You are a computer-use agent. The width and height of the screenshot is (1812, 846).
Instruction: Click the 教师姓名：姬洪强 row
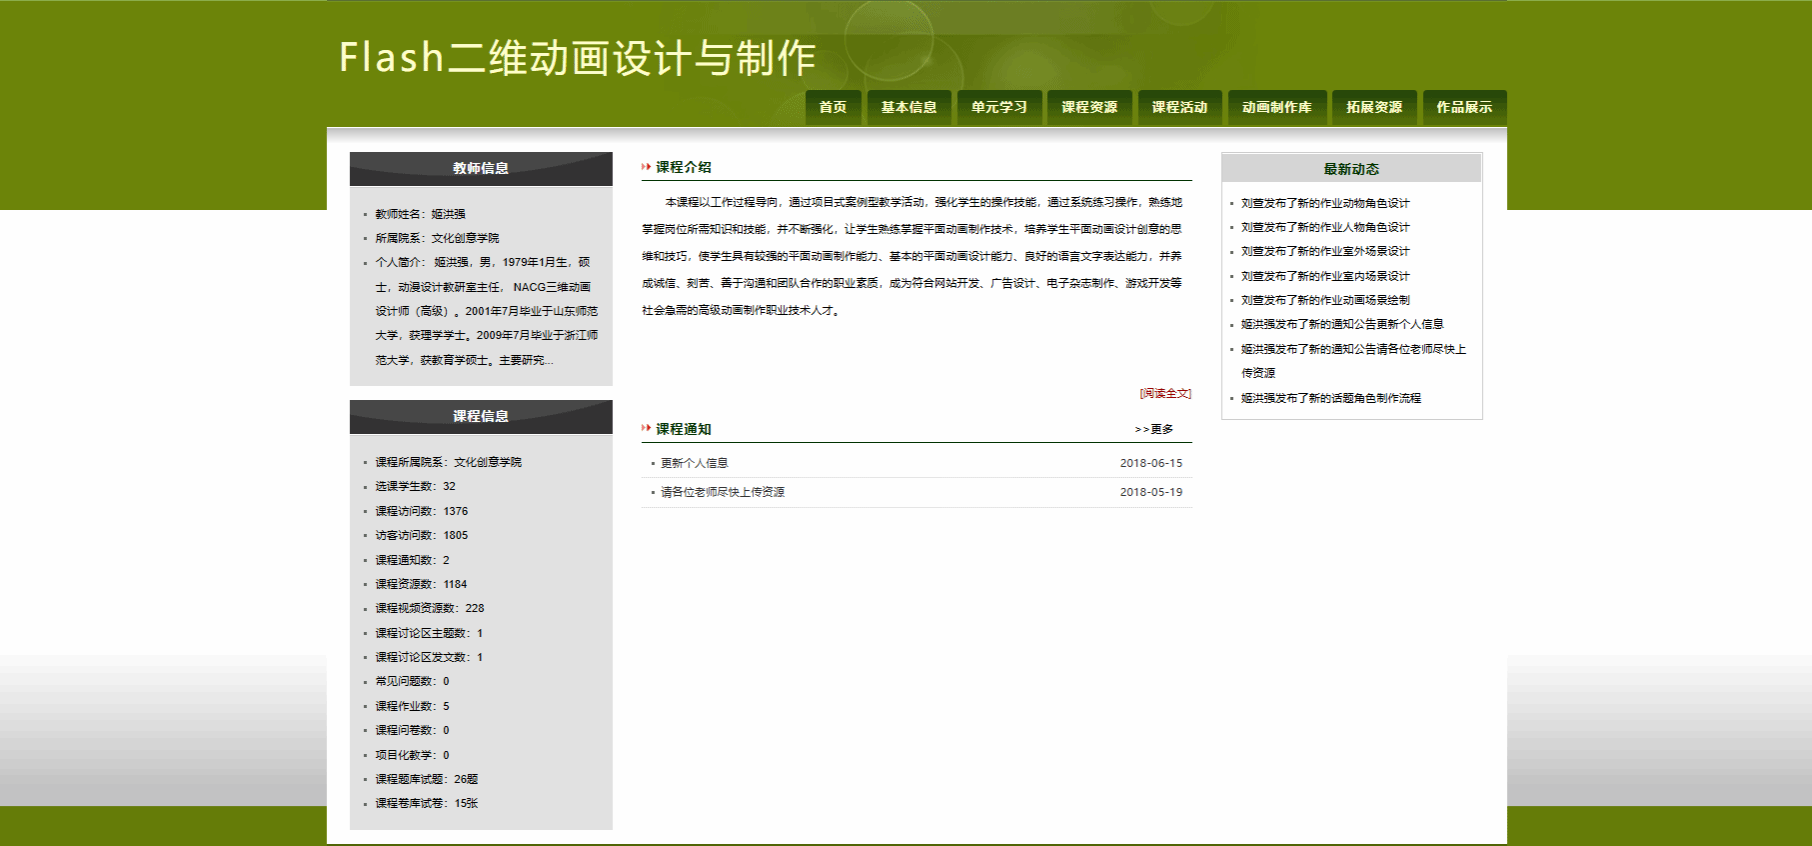click(420, 214)
